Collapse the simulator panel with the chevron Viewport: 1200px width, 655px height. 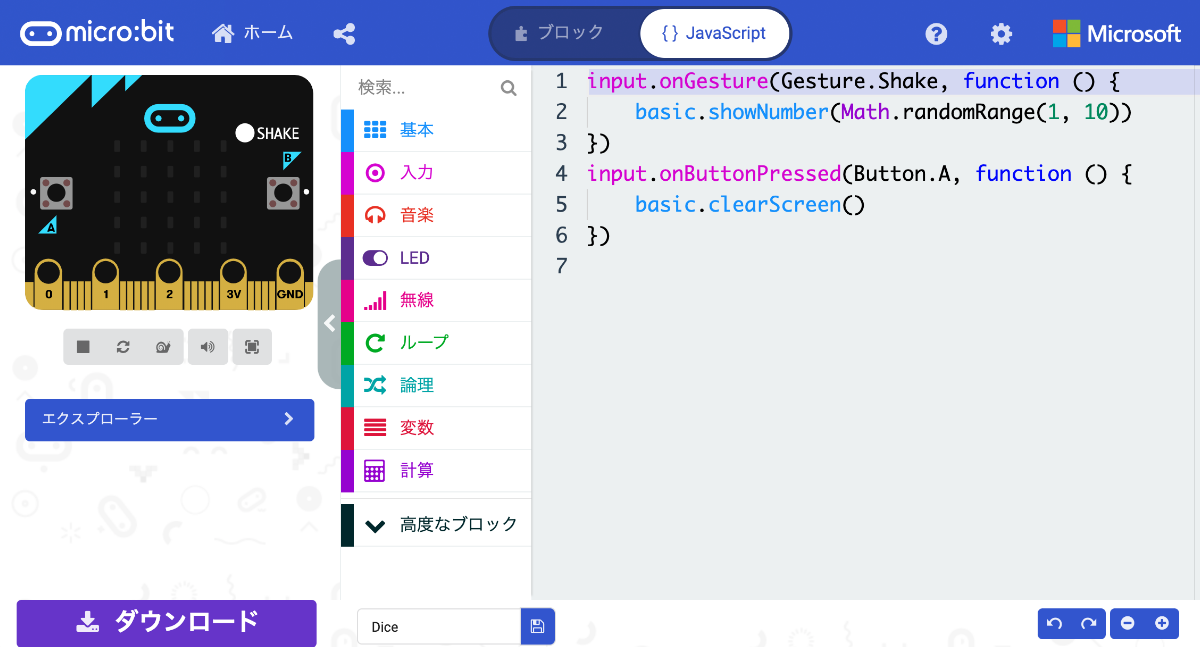[x=330, y=322]
